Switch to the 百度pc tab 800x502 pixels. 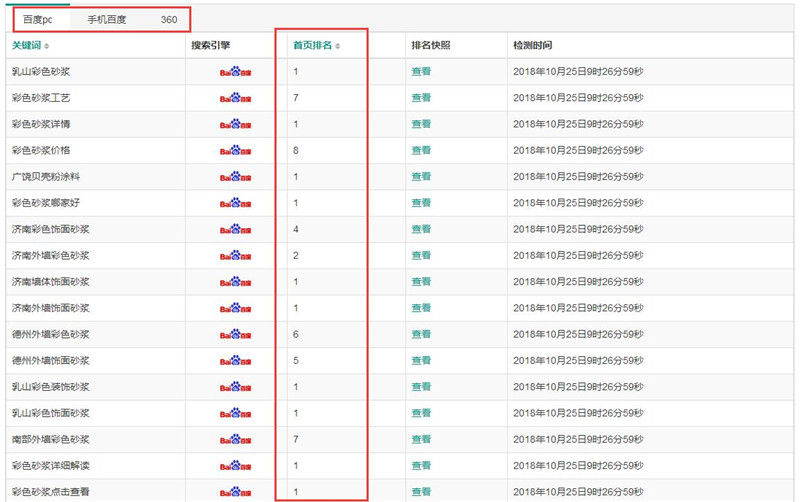click(38, 20)
